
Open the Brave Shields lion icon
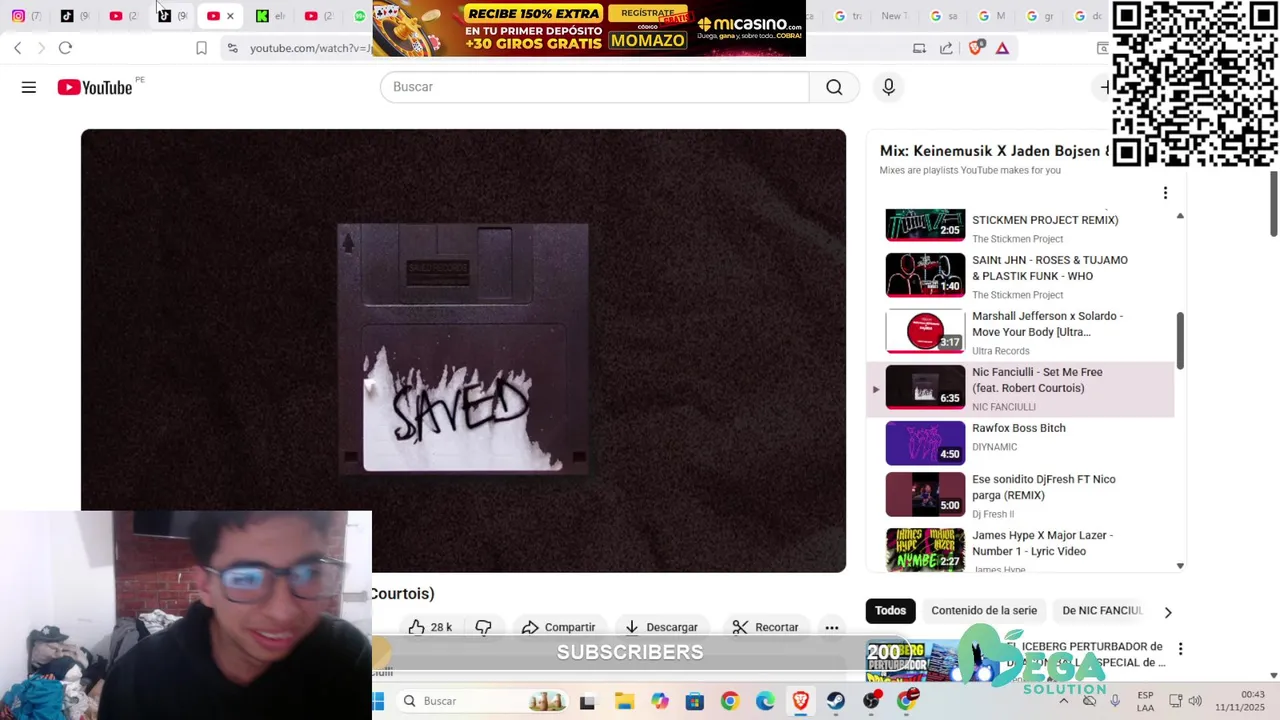pyautogui.click(x=976, y=48)
